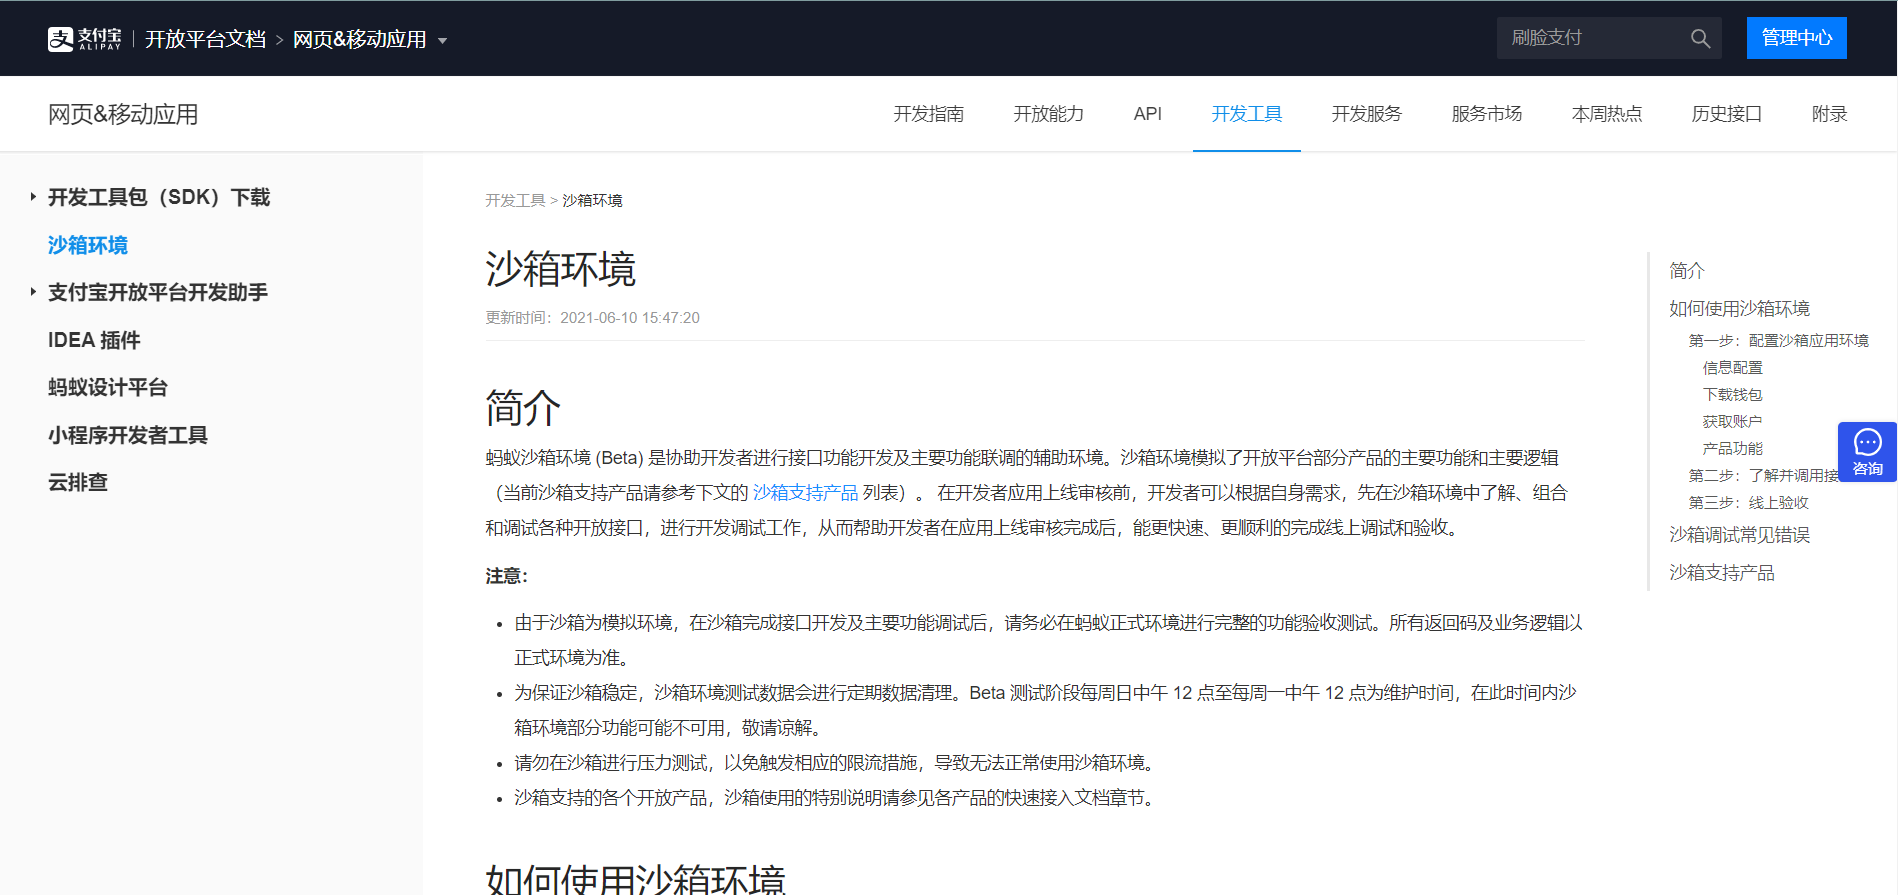Open the 本周热点 tab
Viewport: 1898px width, 895px height.
click(1606, 114)
